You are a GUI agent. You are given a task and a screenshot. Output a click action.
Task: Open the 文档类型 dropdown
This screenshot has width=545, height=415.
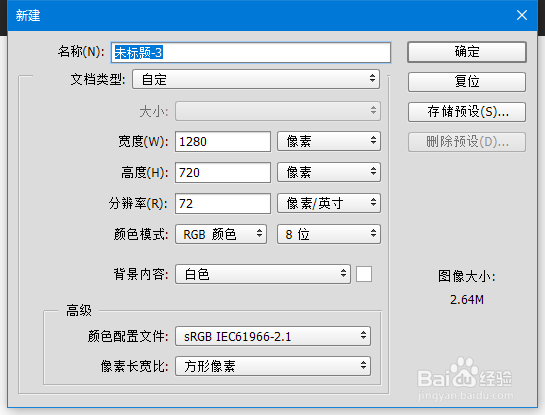click(256, 79)
